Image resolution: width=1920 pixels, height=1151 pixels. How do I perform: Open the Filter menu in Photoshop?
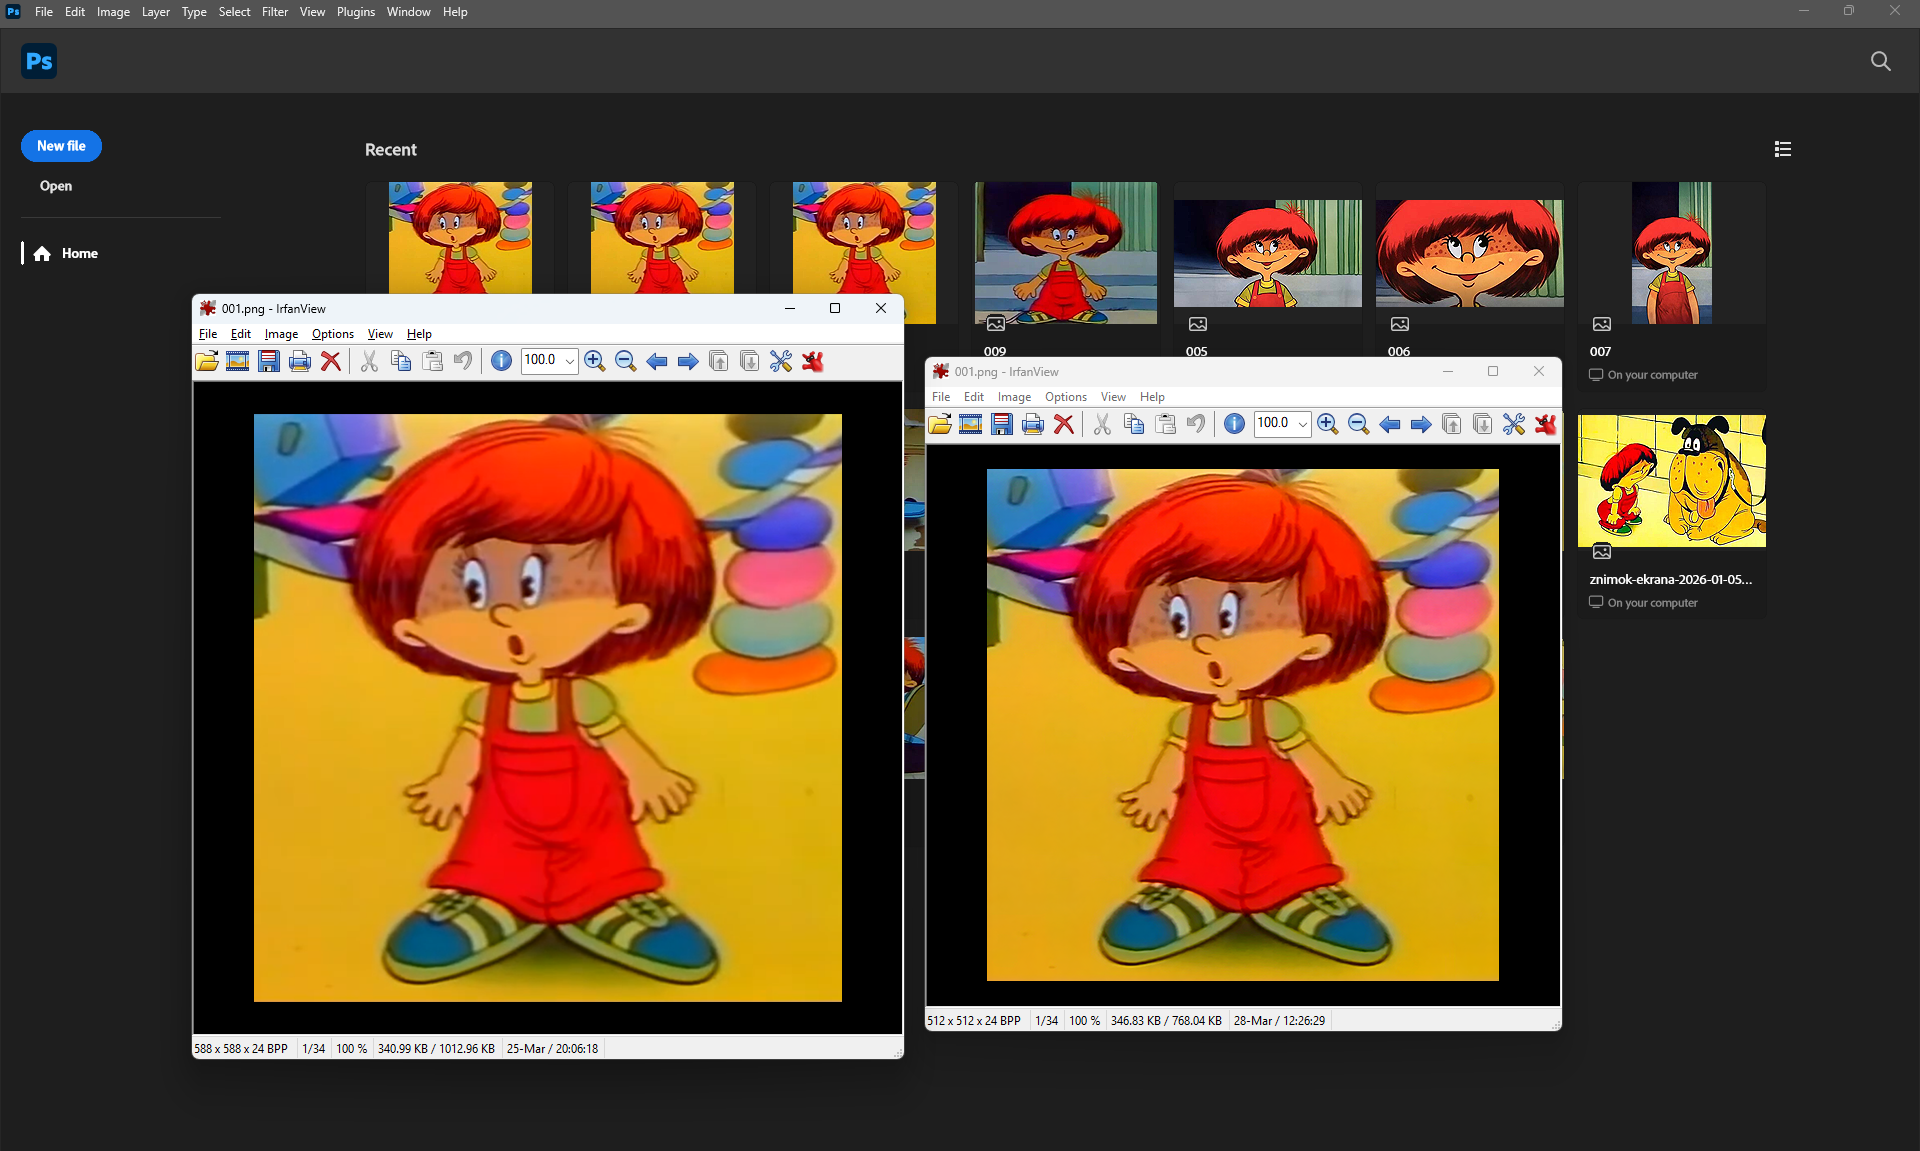pos(275,12)
